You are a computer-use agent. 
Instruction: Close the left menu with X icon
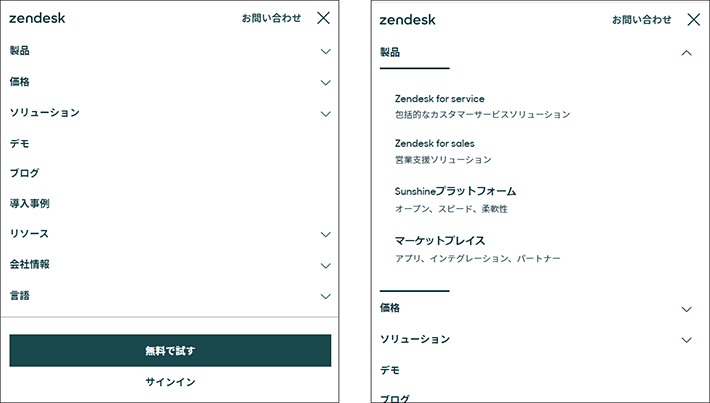323,18
